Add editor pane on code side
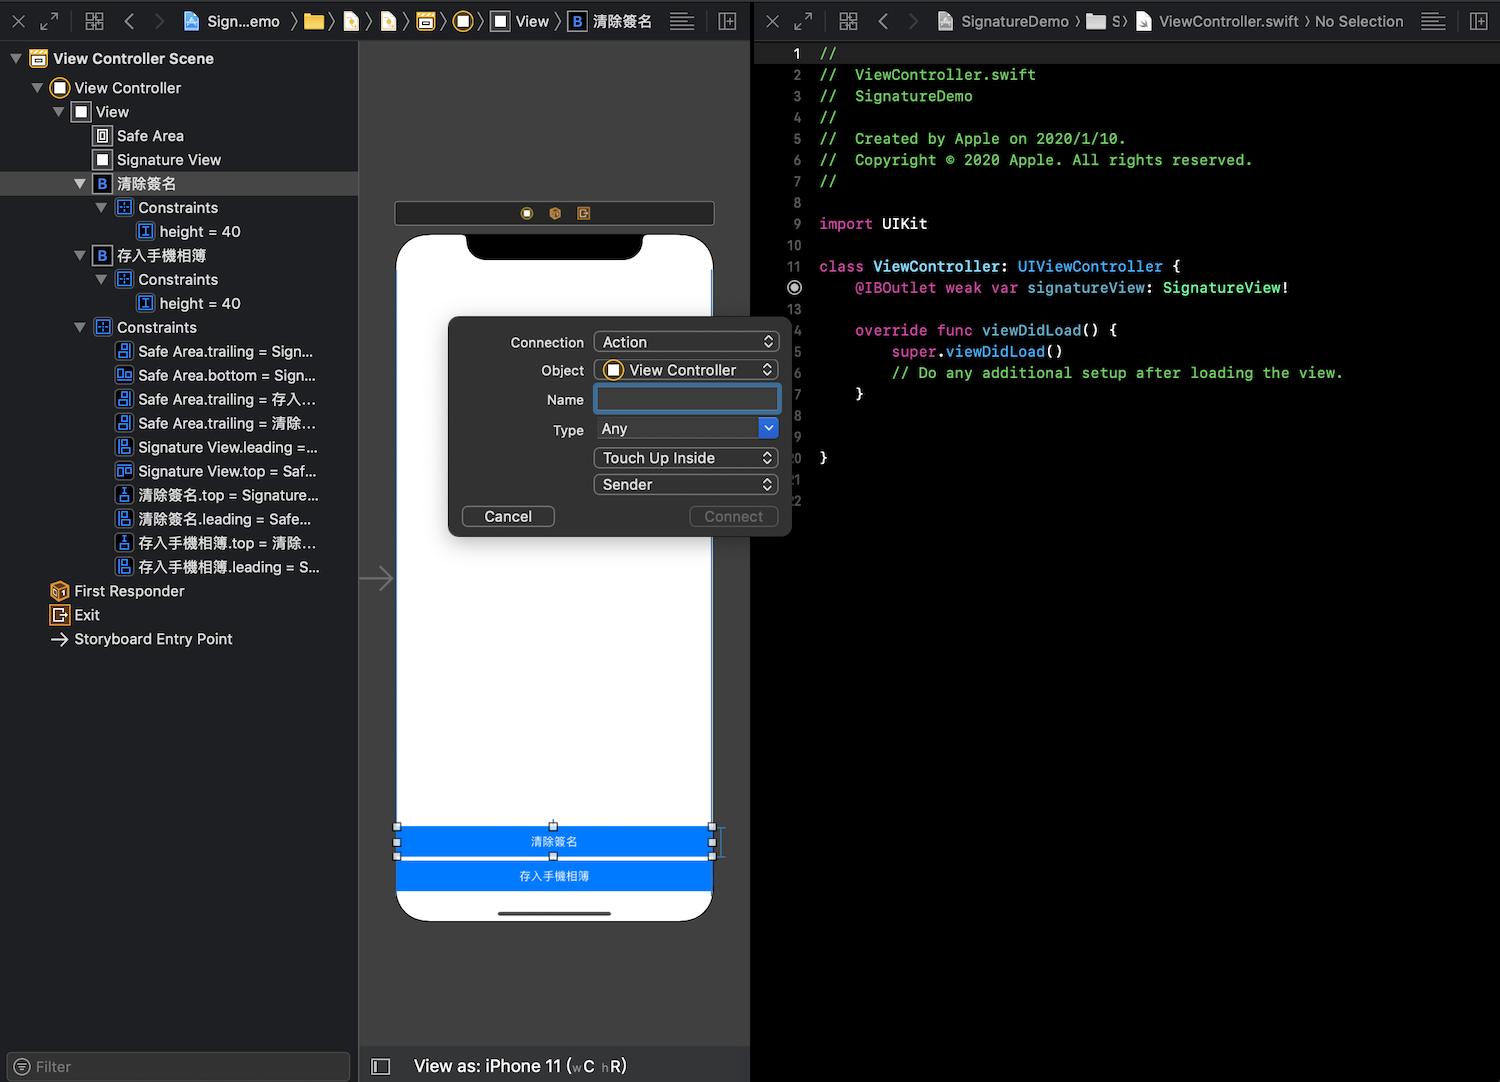 pos(1479,21)
